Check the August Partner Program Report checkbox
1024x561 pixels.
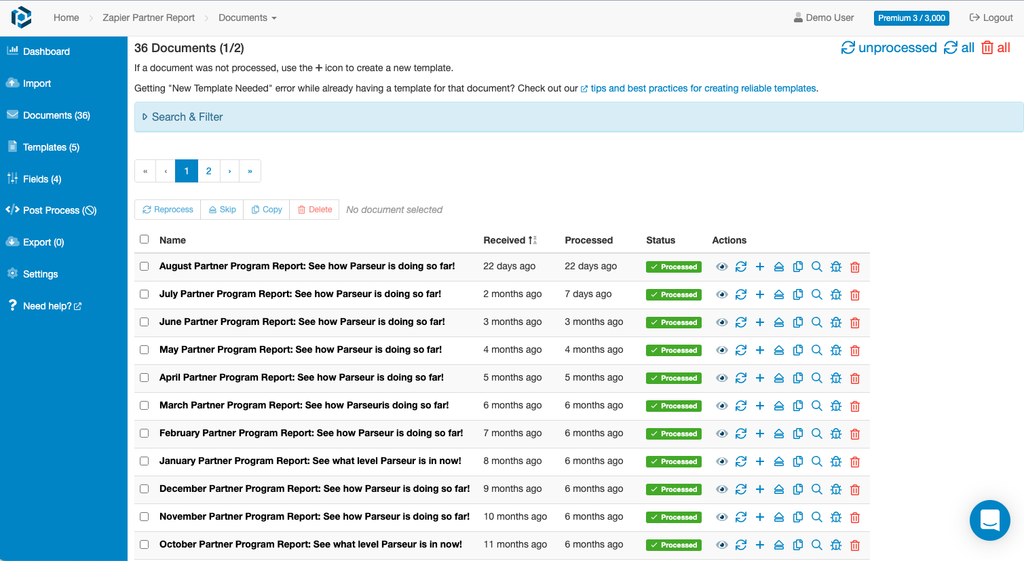(144, 266)
